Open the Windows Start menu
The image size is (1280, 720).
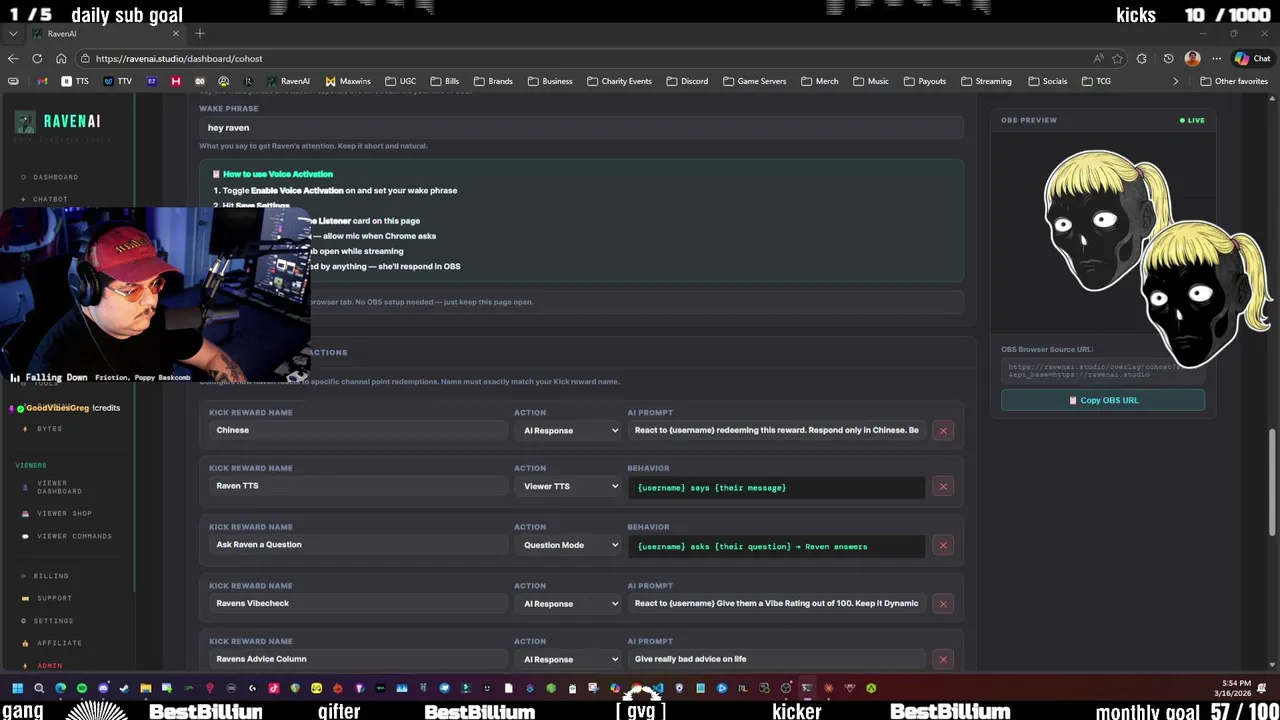click(17, 688)
